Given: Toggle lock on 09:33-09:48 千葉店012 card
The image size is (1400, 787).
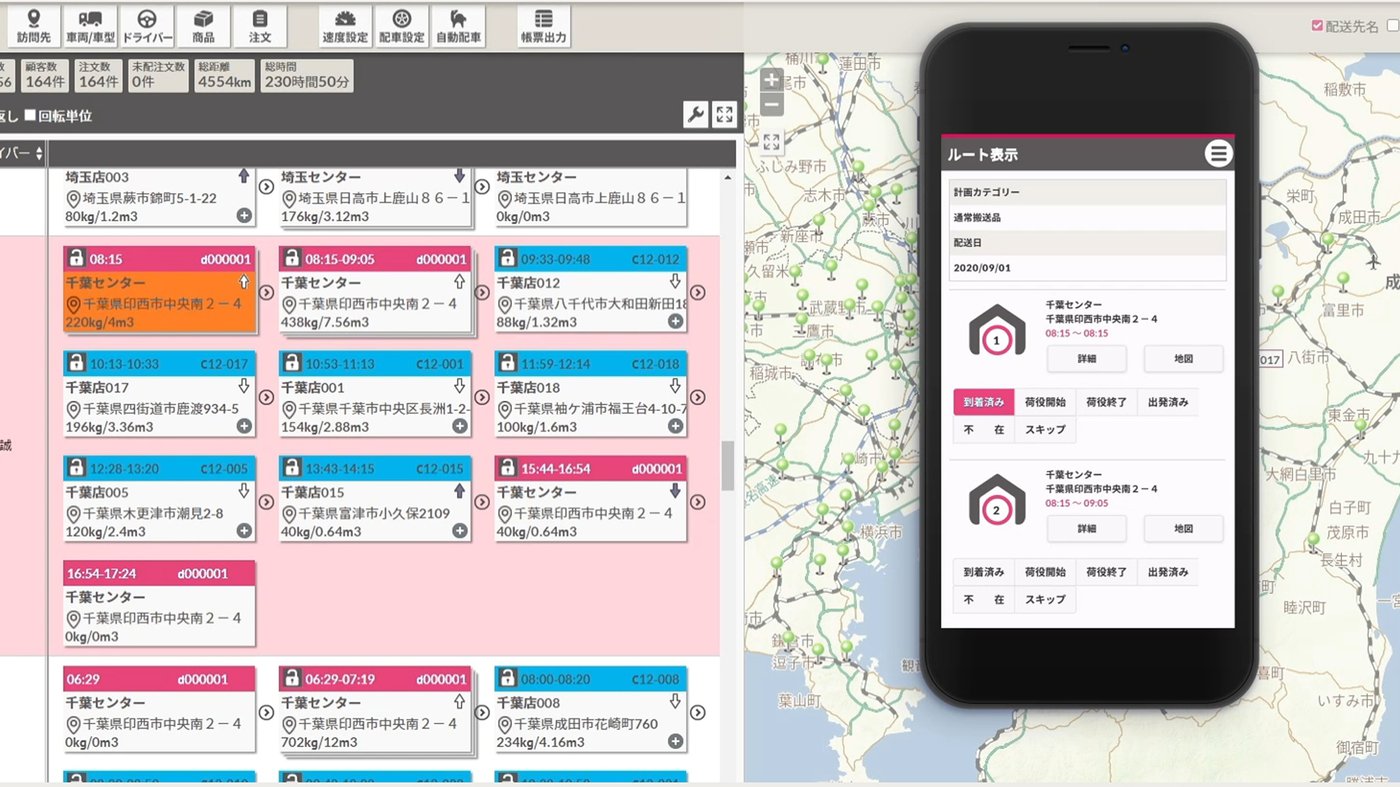Looking at the screenshot, I should (507, 258).
